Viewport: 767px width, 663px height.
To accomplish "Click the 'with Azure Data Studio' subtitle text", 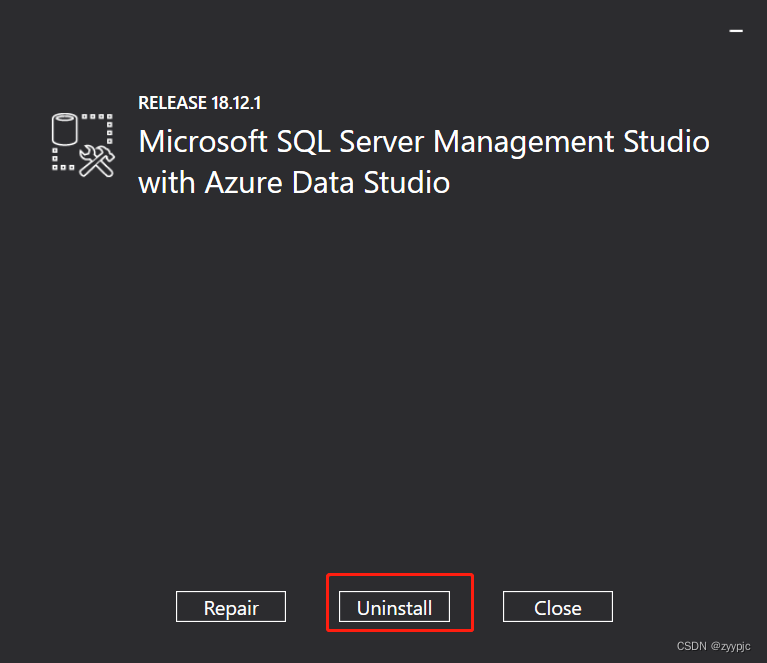I will click(294, 183).
